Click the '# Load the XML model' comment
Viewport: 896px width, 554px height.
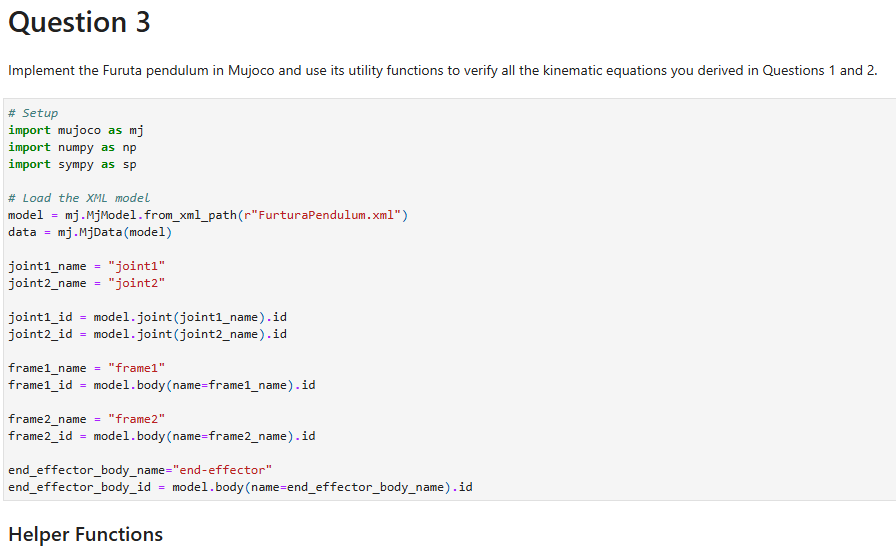tap(79, 198)
